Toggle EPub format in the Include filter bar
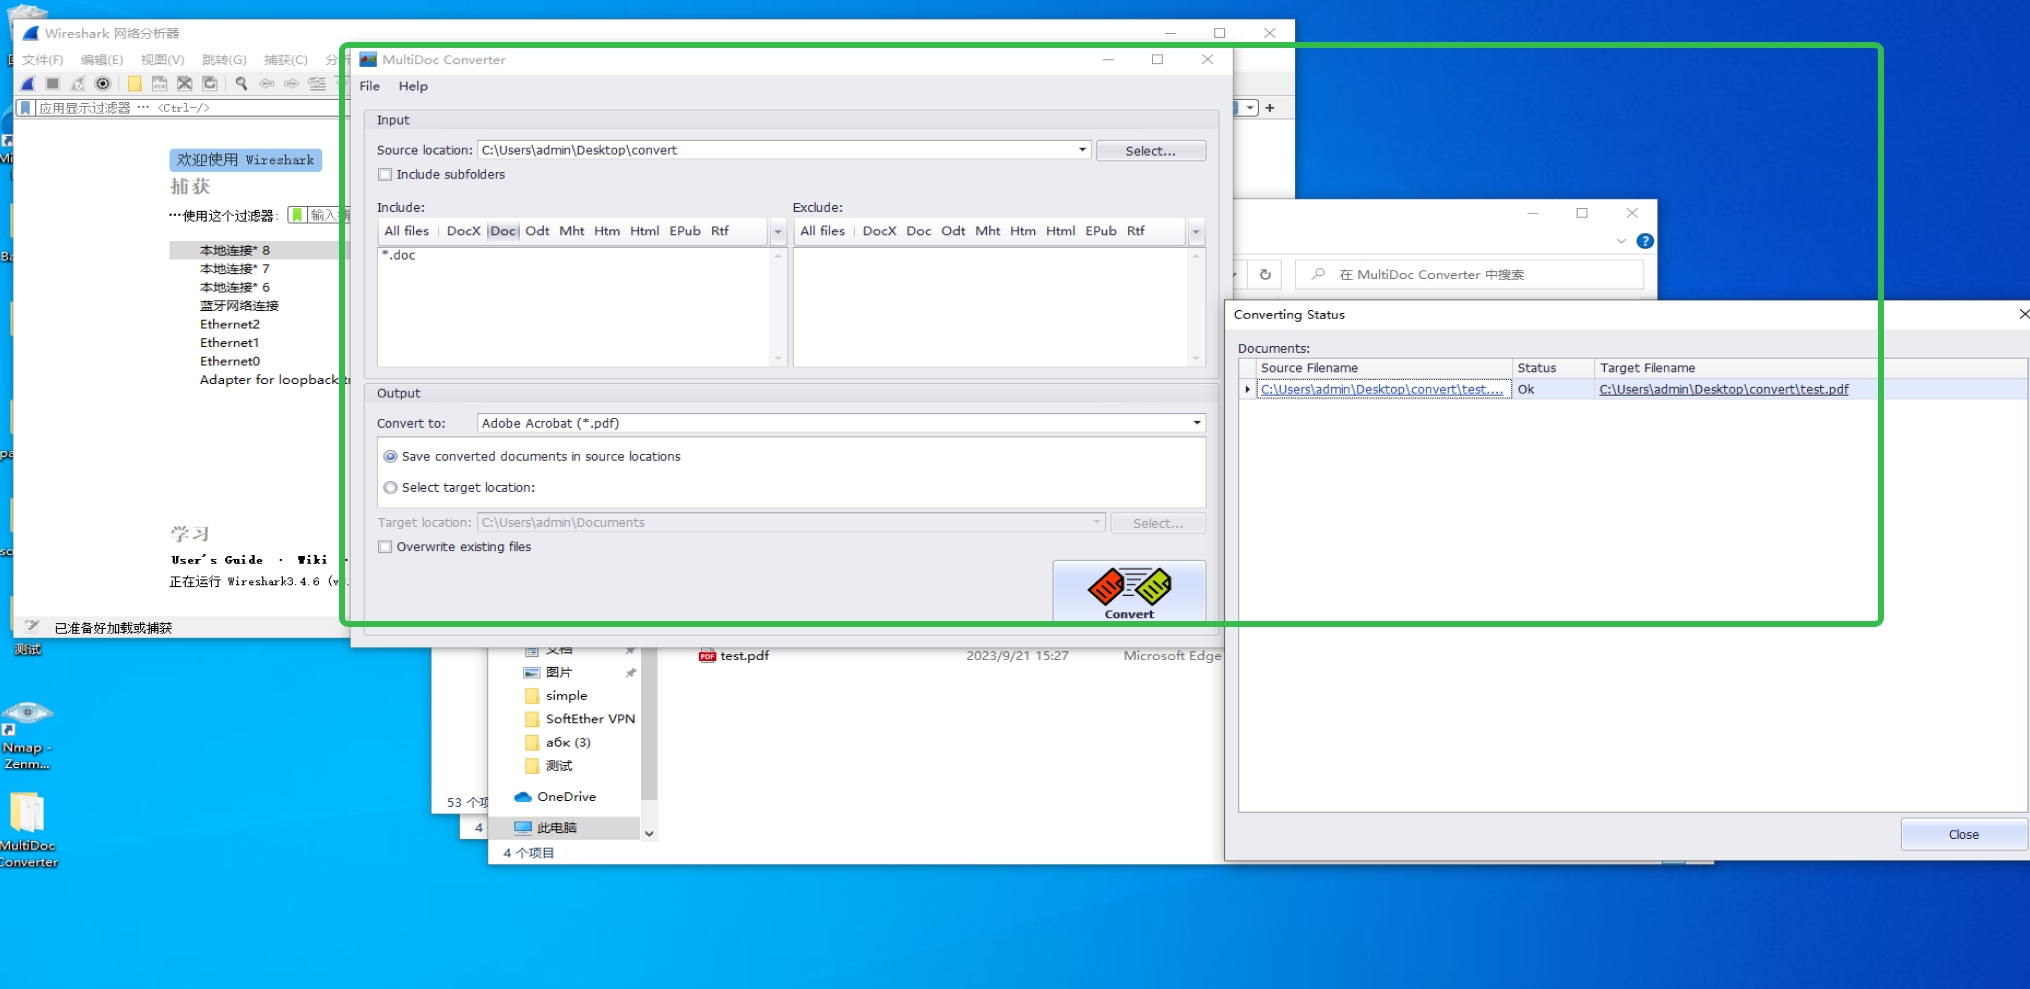The height and width of the screenshot is (989, 2030). 685,231
